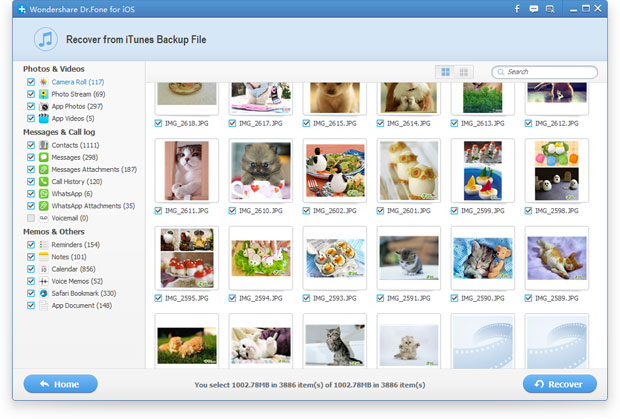Uncheck the Call History checkbox
This screenshot has height=419, width=620.
tap(31, 181)
